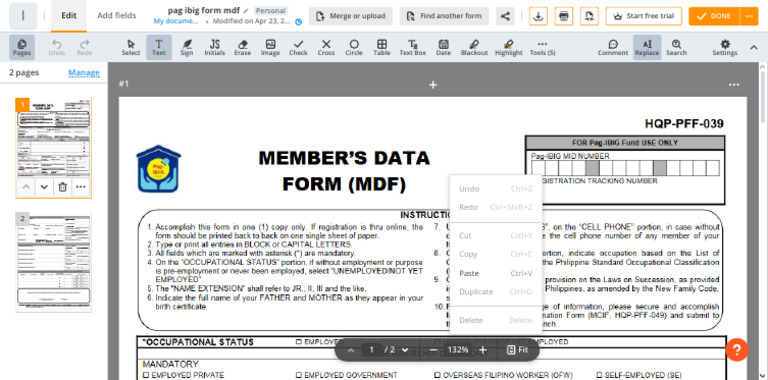Collapse the toolbar with the up chevron

[754, 48]
